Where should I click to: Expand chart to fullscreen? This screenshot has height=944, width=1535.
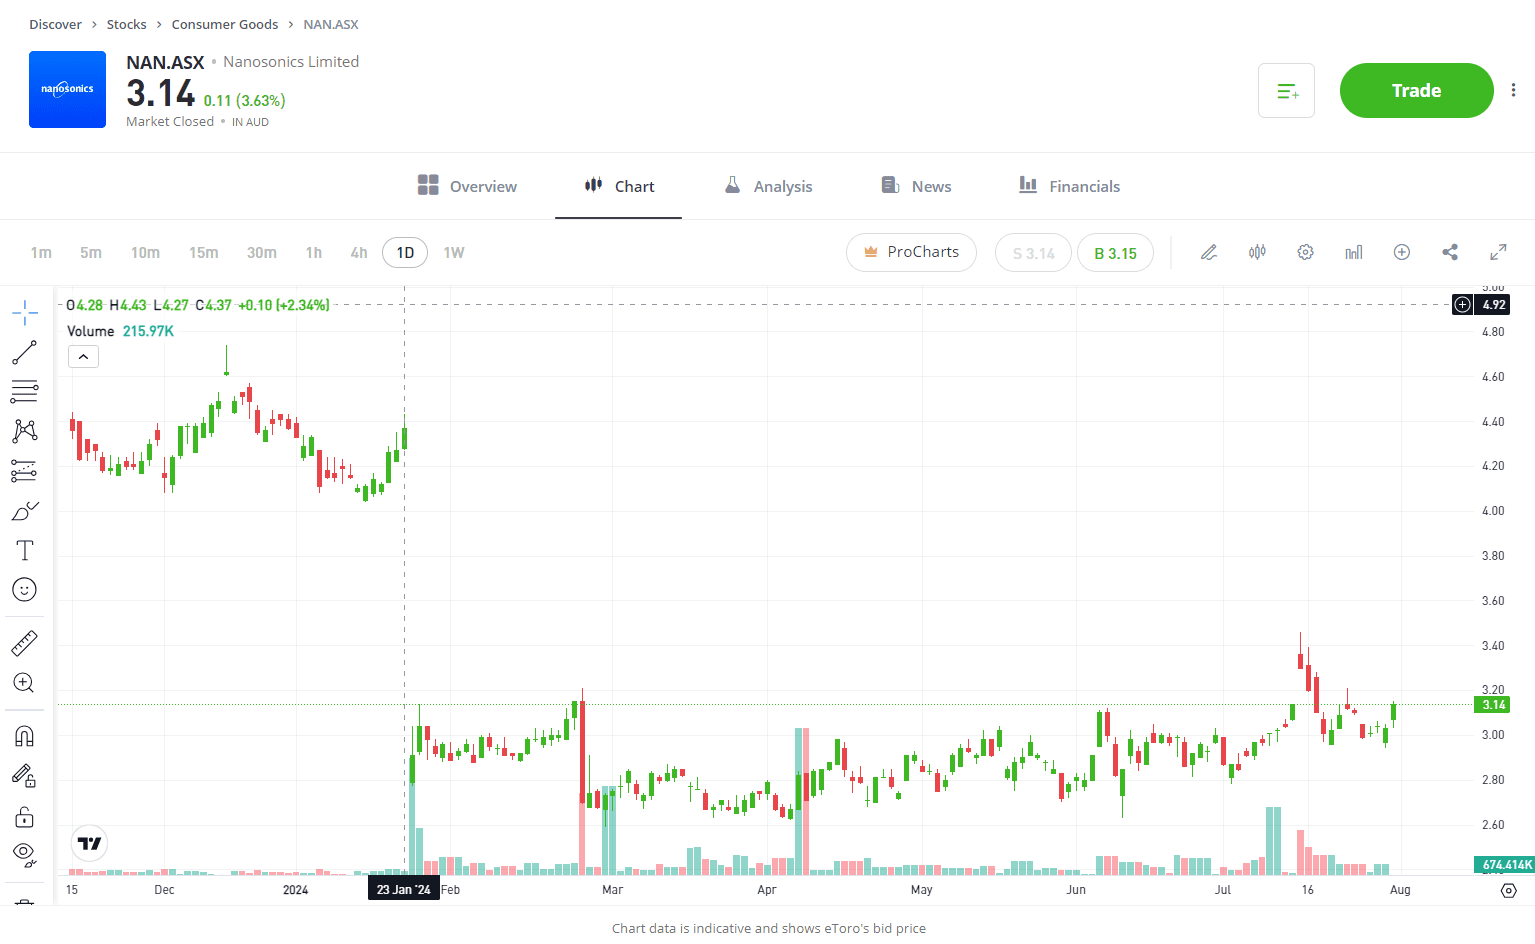[x=1498, y=252]
